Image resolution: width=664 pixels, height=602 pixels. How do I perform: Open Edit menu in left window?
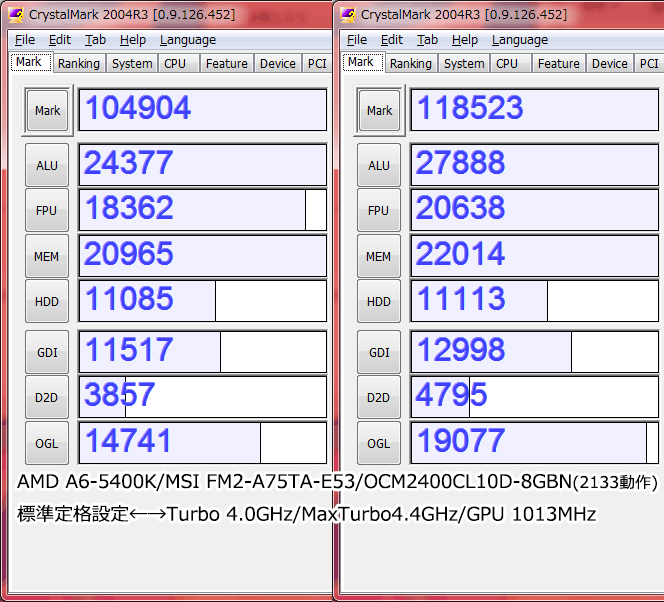click(x=60, y=40)
